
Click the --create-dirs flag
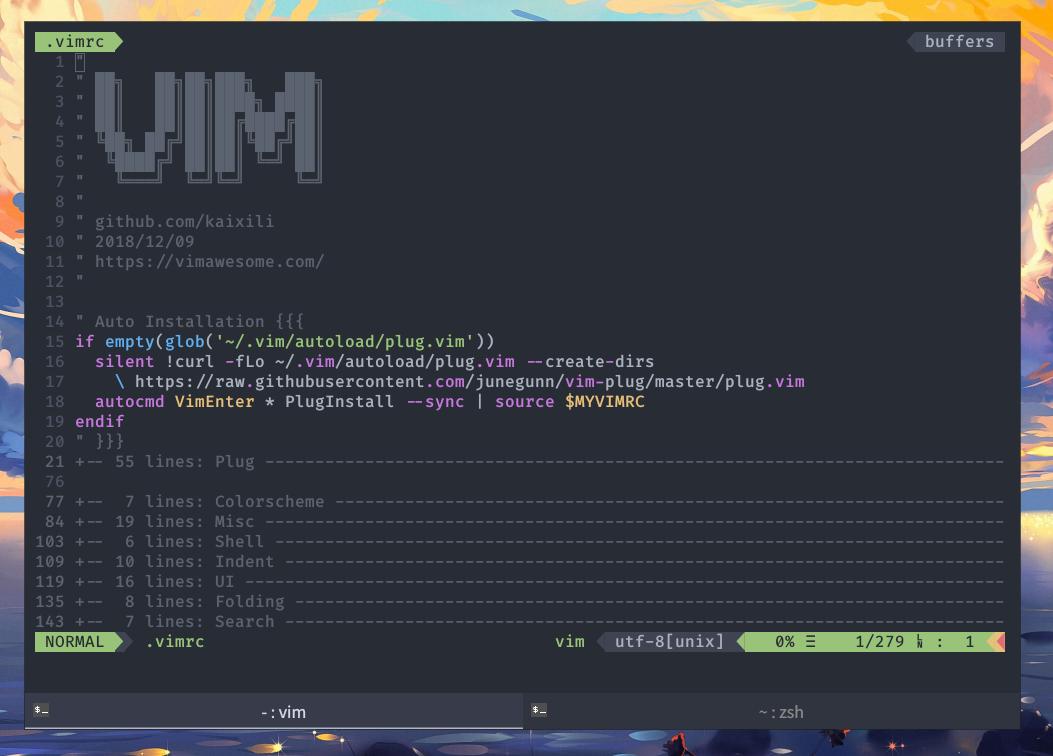[x=590, y=362]
